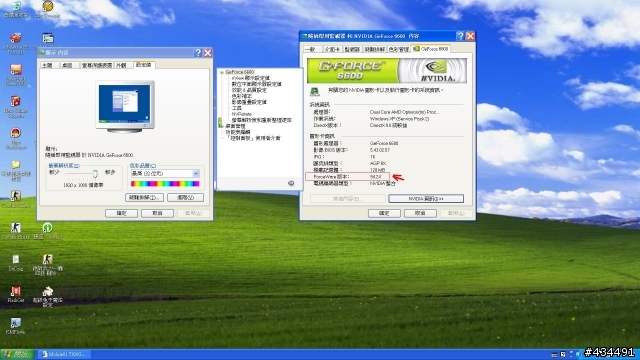Screen dimensions: 640x360
Task: Select 螢幕解析度和重新整理速率 tree item
Action: (262, 120)
